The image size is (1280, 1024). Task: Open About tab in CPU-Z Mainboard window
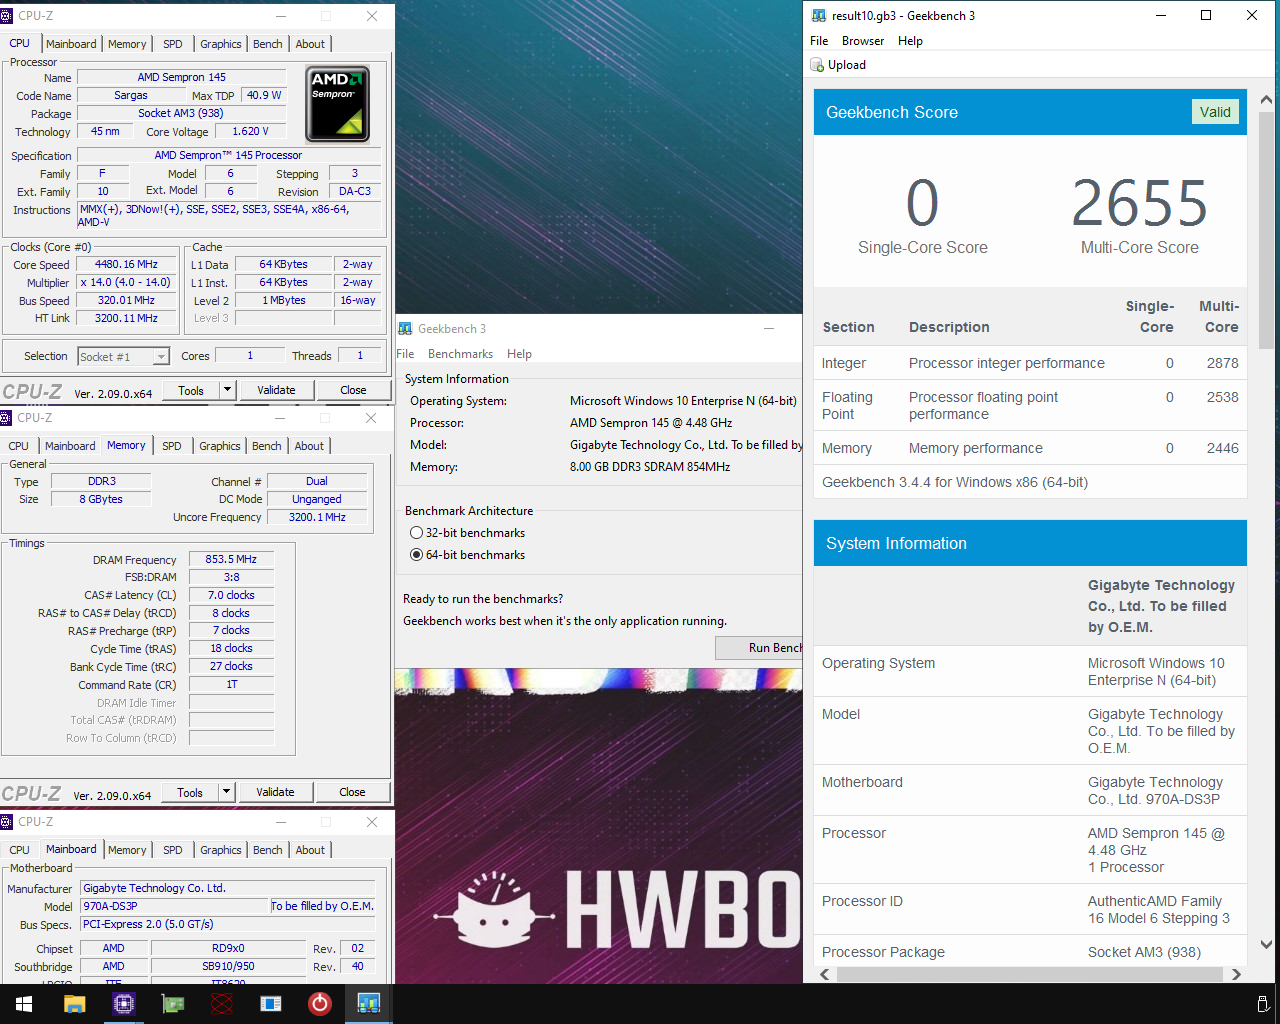(310, 850)
